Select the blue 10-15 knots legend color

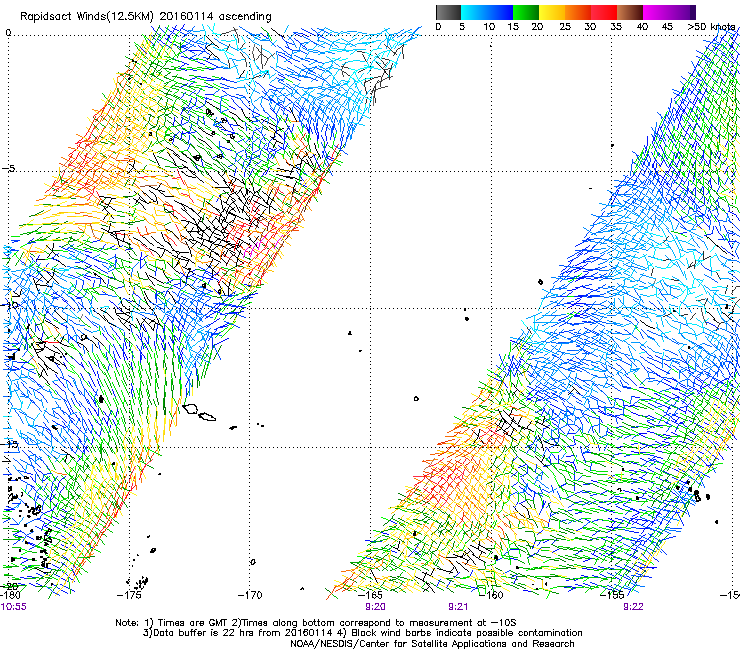tap(500, 12)
